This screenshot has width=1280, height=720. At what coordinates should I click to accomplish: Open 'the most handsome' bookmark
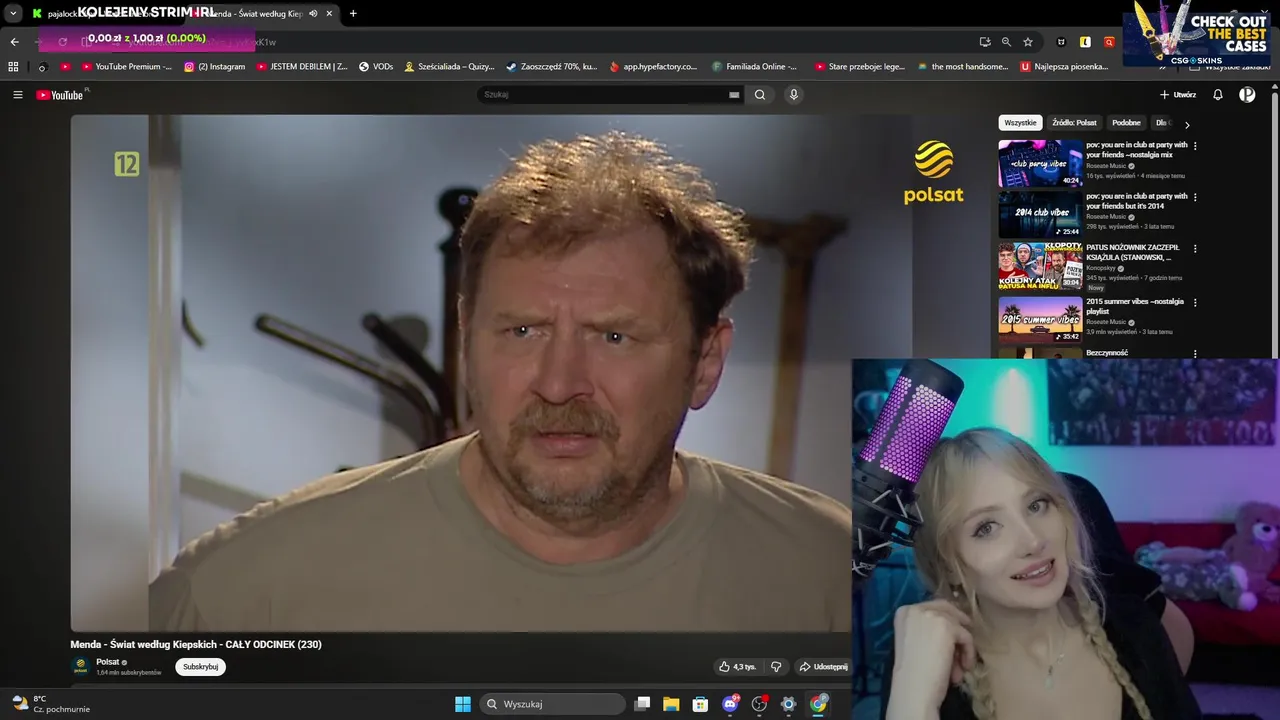point(962,67)
